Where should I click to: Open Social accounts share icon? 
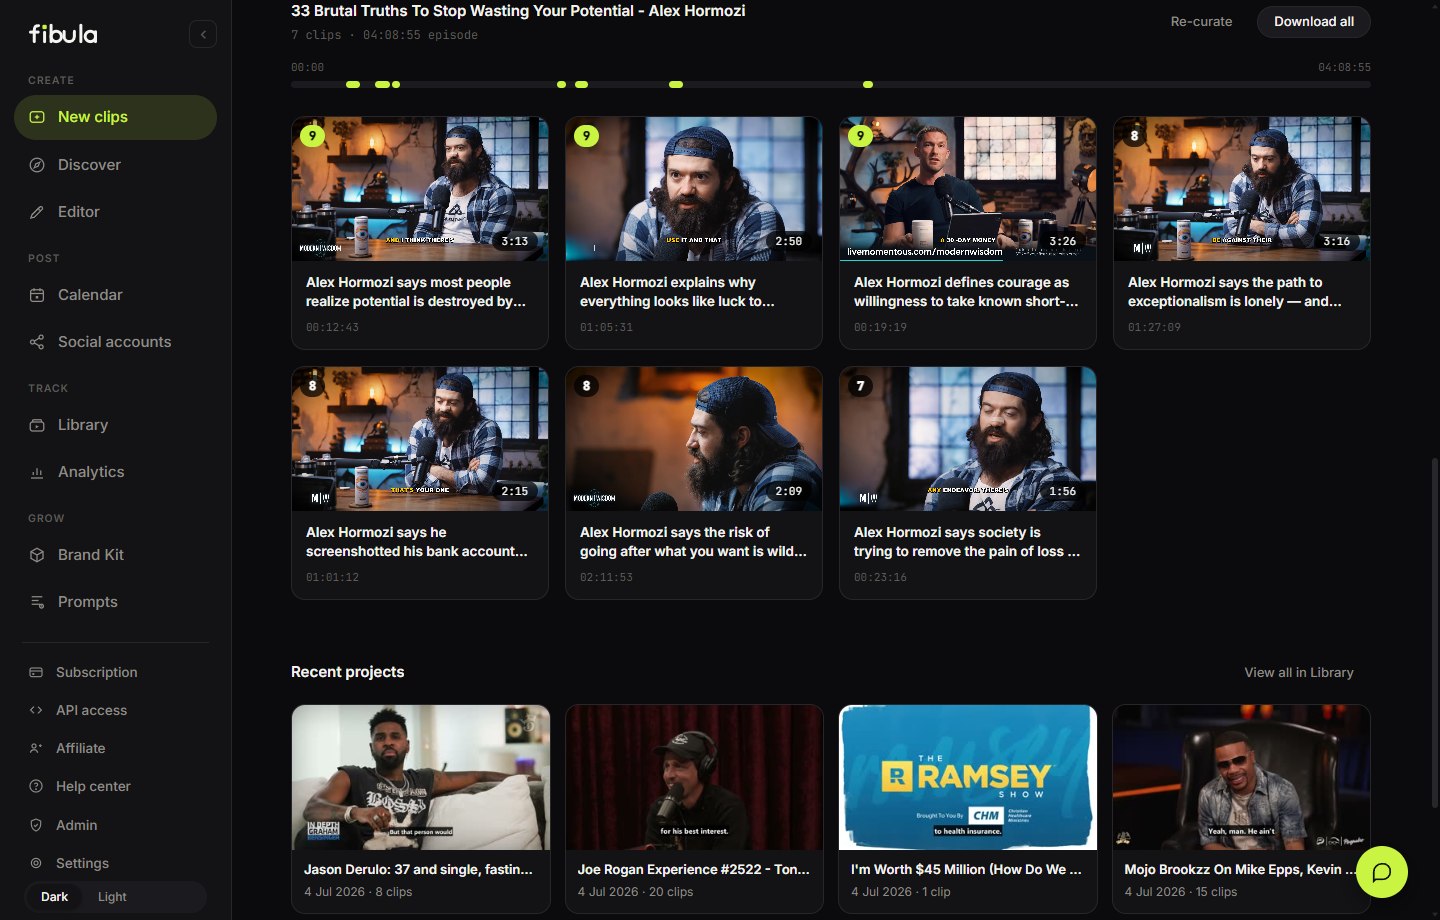click(x=37, y=342)
